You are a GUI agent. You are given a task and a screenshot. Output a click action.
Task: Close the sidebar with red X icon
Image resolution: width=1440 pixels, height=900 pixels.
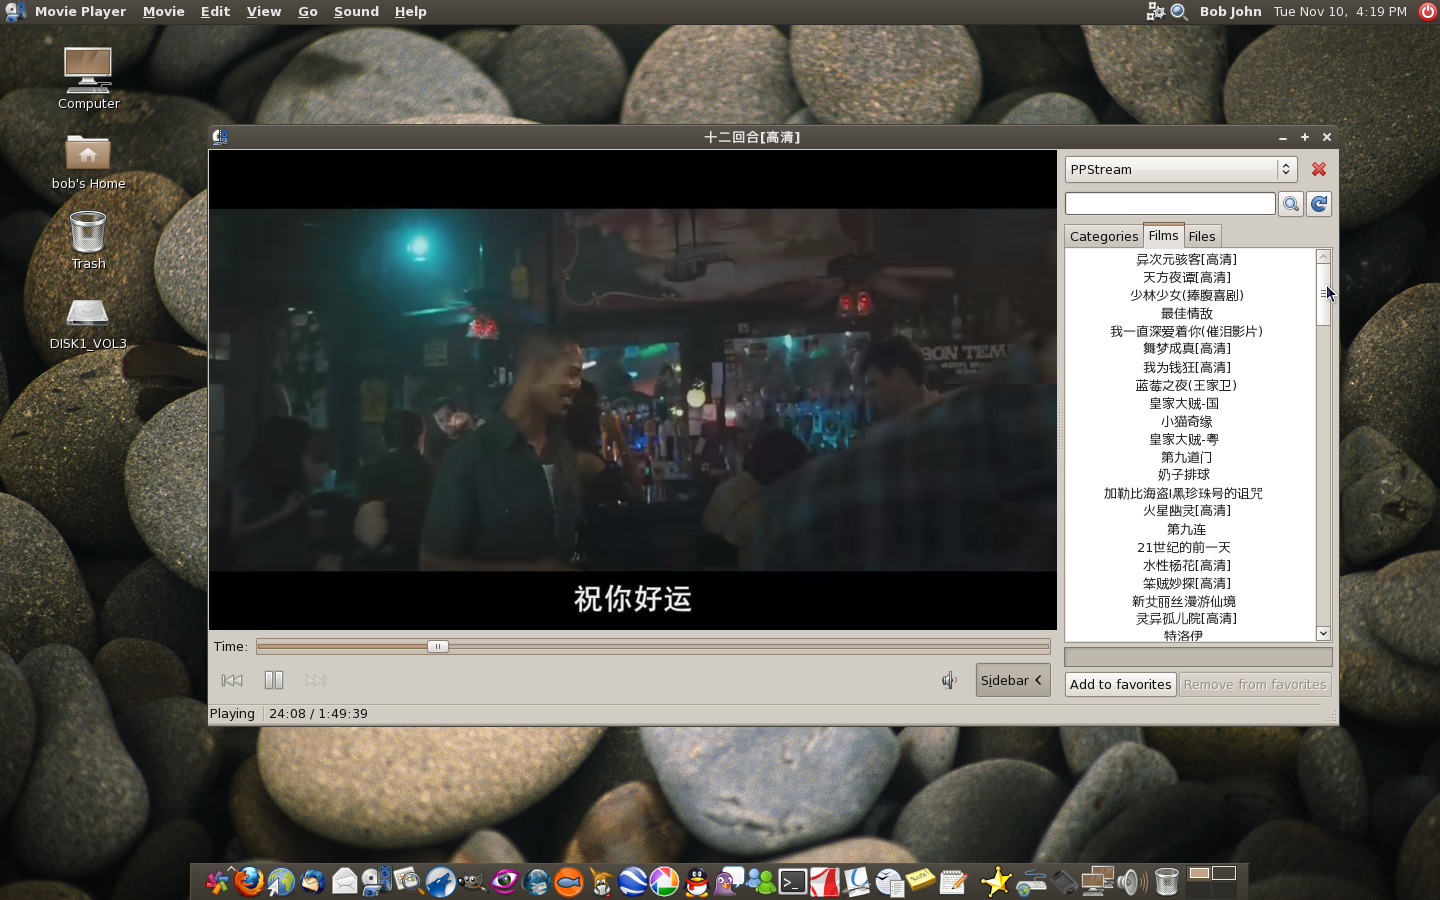(1319, 169)
